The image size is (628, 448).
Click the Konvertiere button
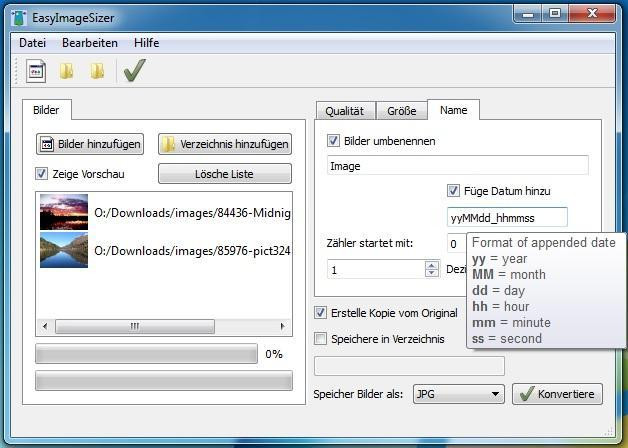(557, 394)
